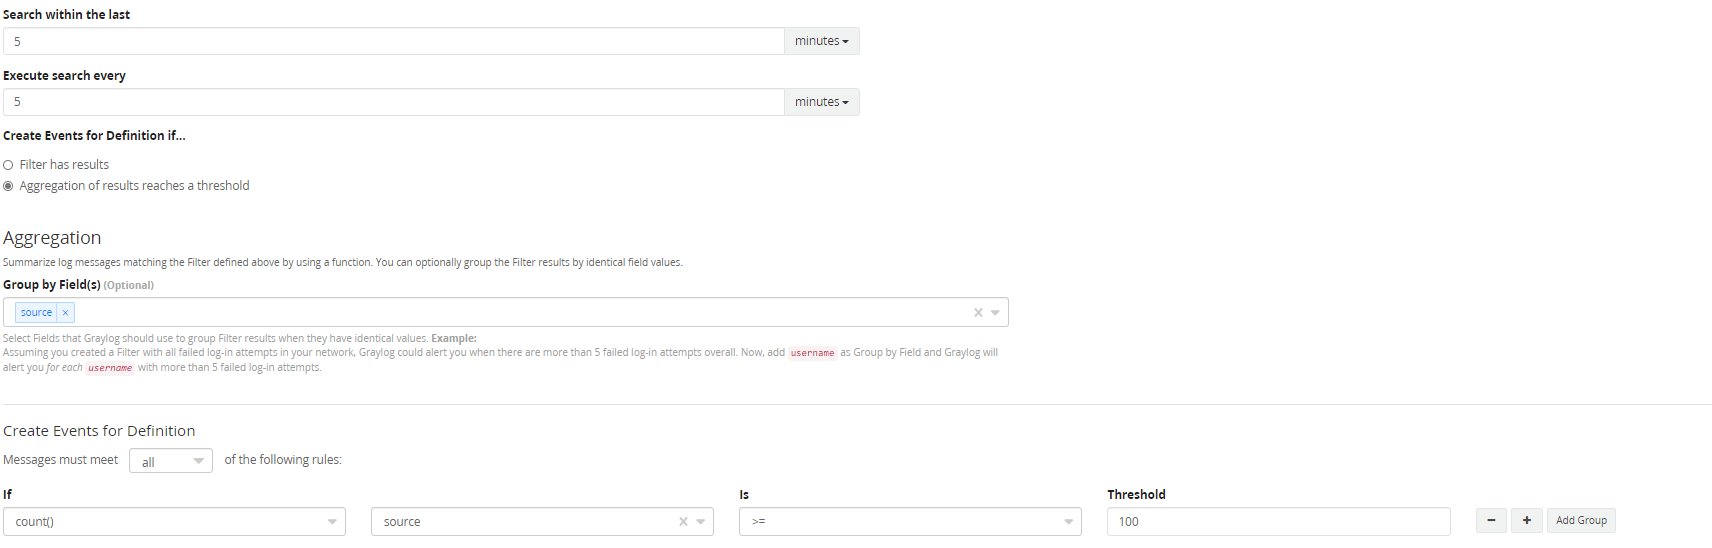Clear all Group by Fields selections
The height and width of the screenshot is (548, 1712).
(x=978, y=313)
